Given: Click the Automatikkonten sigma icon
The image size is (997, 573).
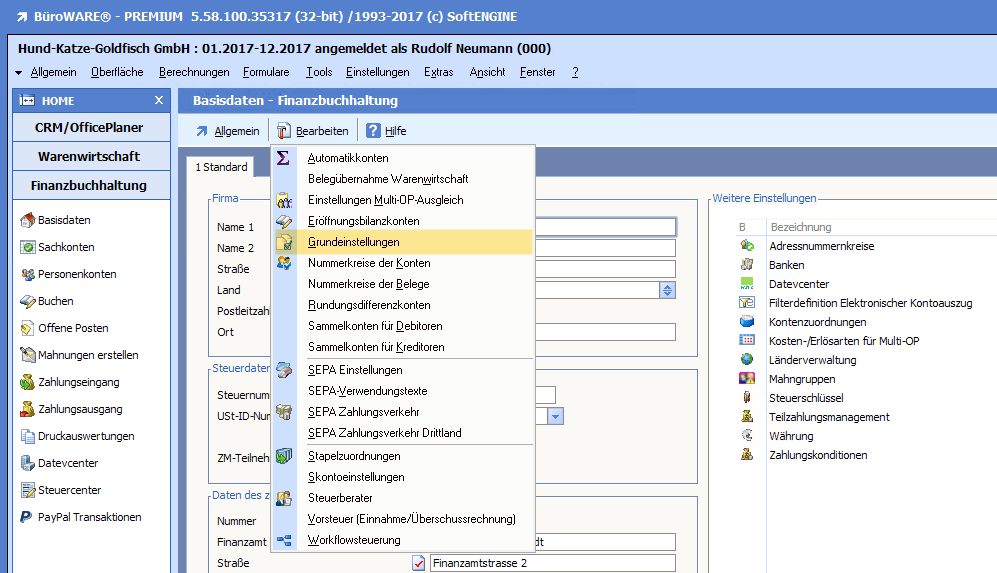Looking at the screenshot, I should (284, 158).
